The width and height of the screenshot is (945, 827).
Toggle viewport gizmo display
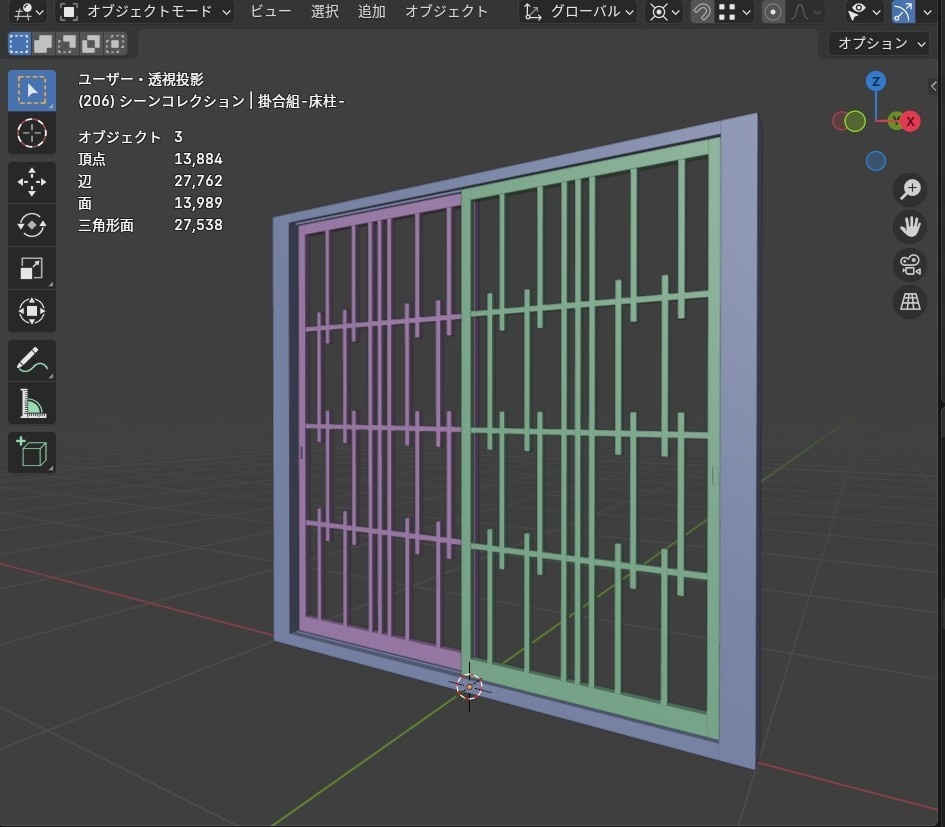tap(903, 11)
